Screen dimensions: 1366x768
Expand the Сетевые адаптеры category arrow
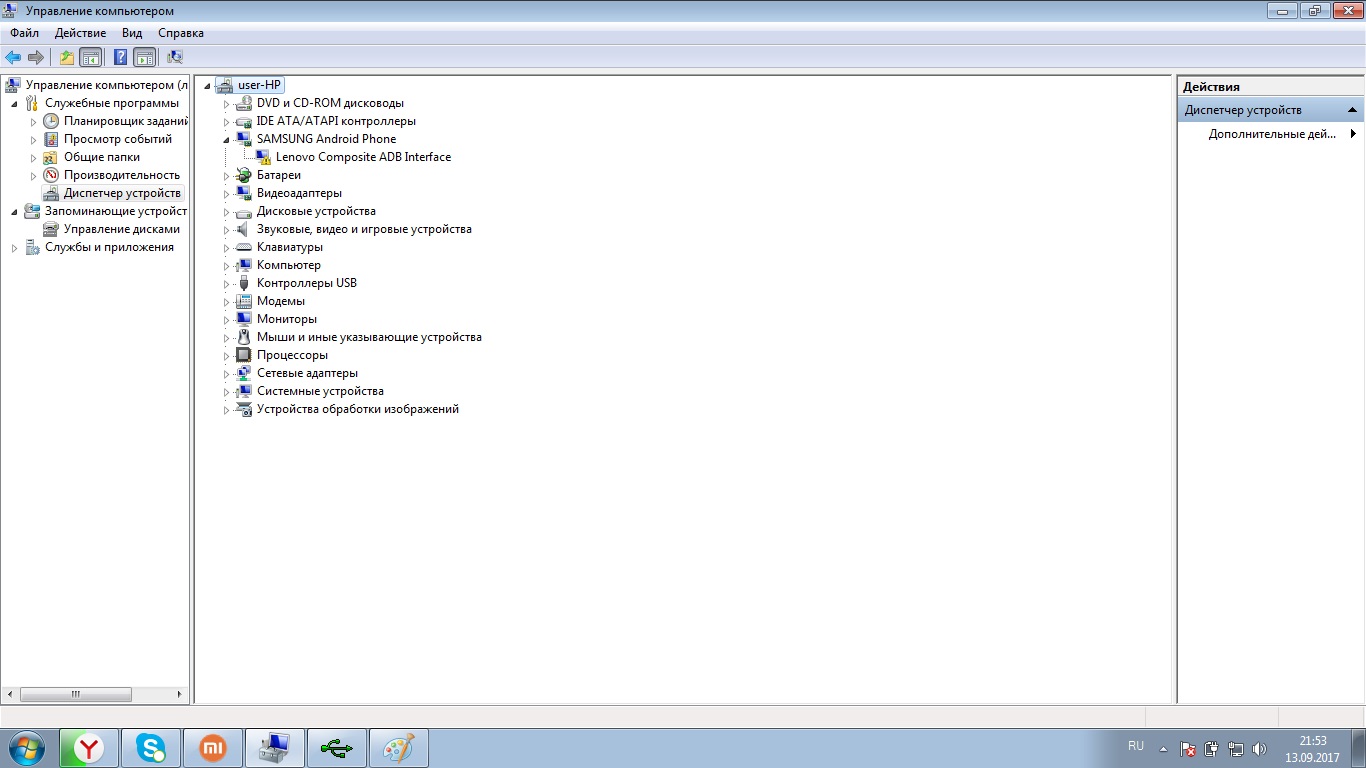point(226,373)
